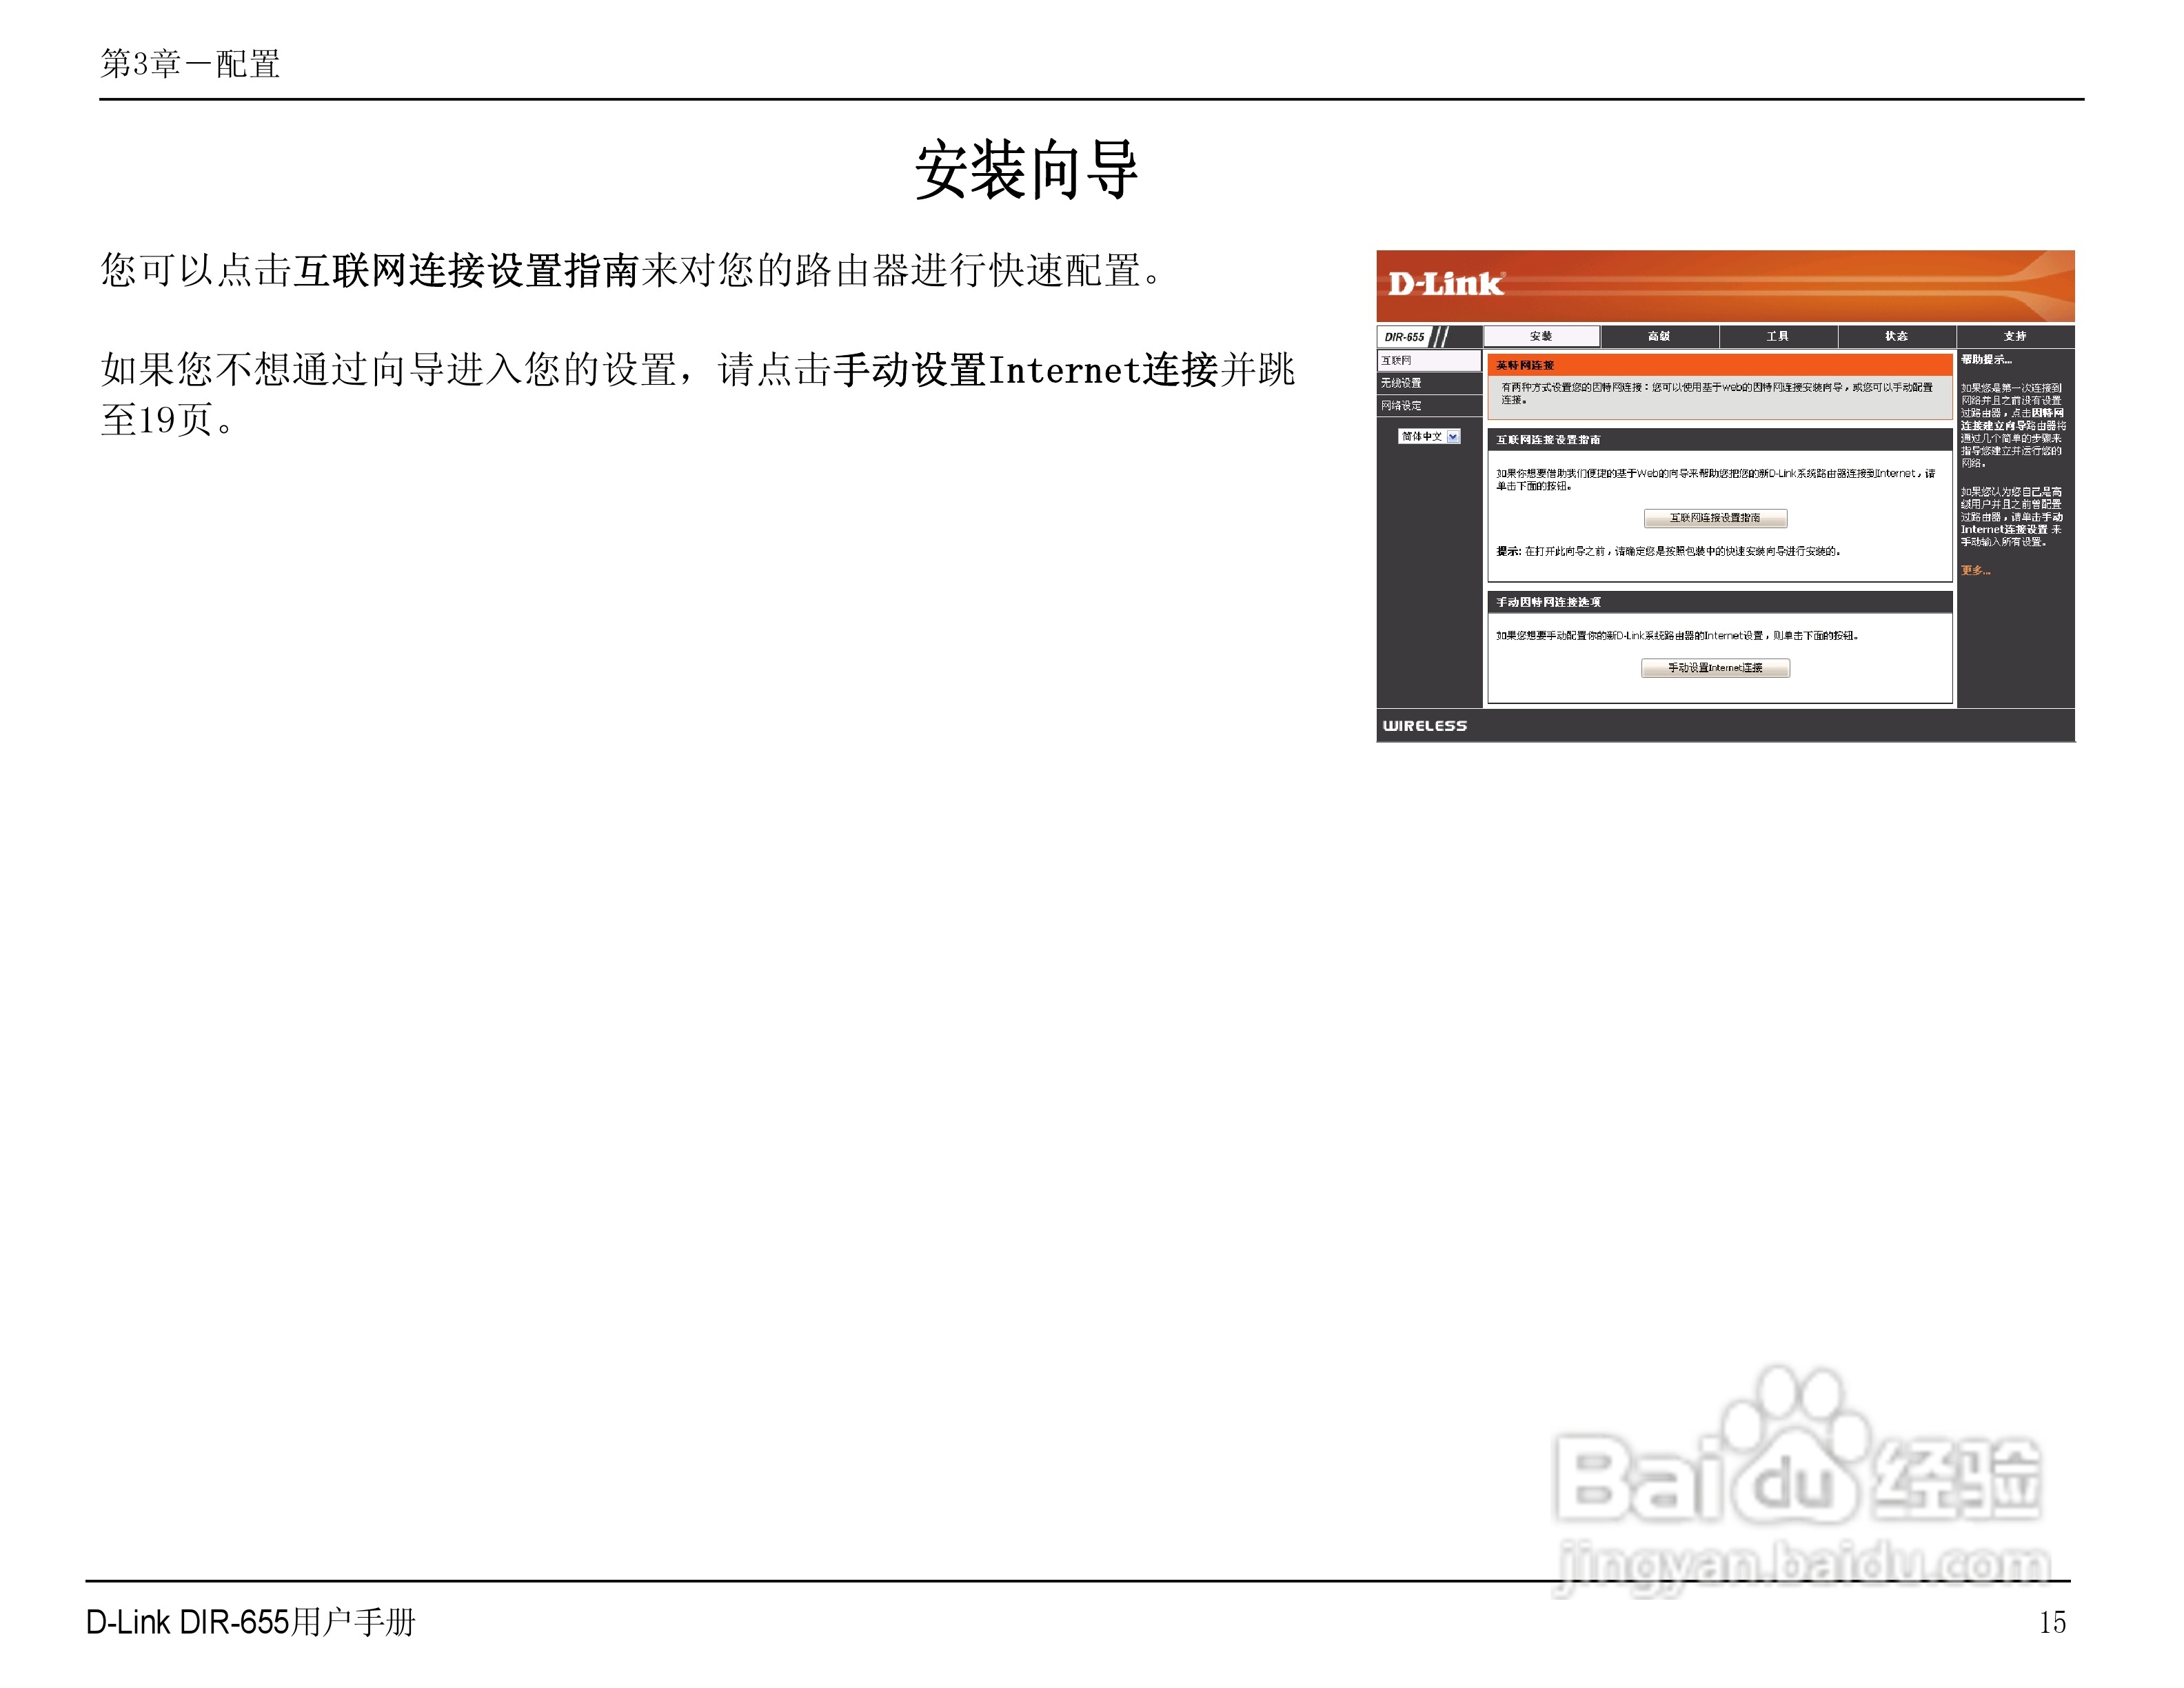Expand the 简体中文 language dropdown
This screenshot has height=1688, width=2184.
coord(1453,437)
